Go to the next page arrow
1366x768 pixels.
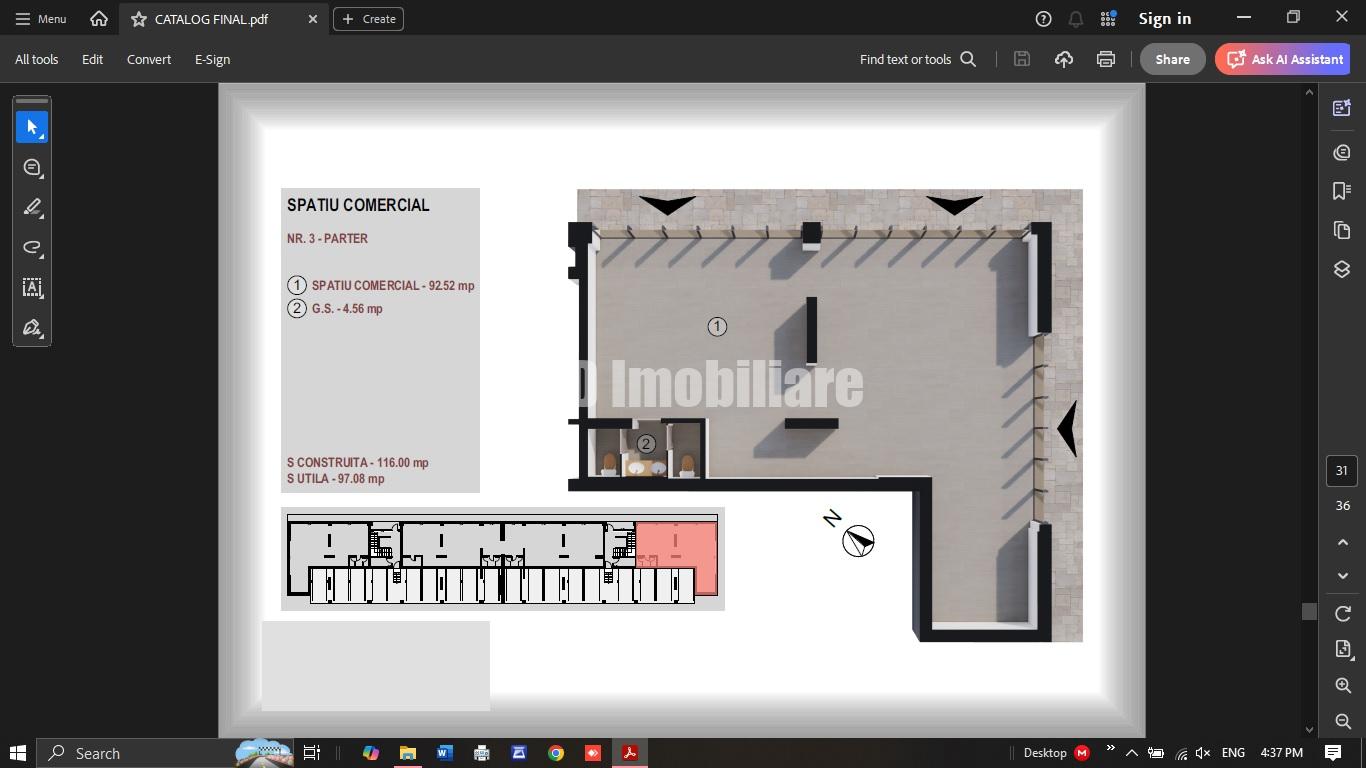(1342, 576)
